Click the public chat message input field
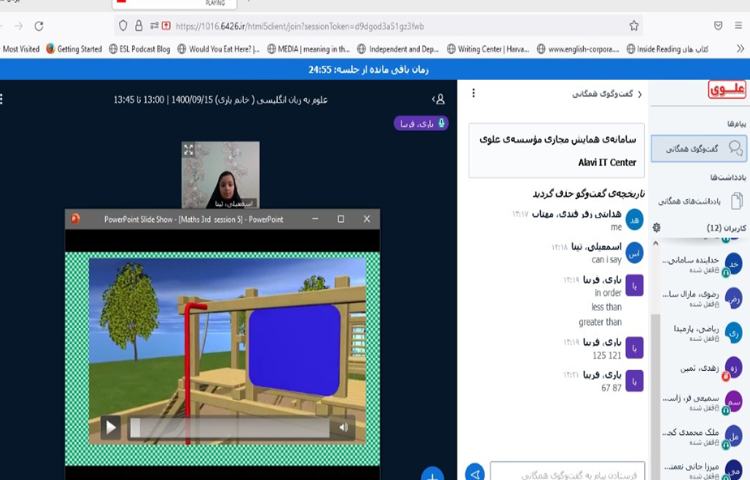750x480 pixels. 567,471
